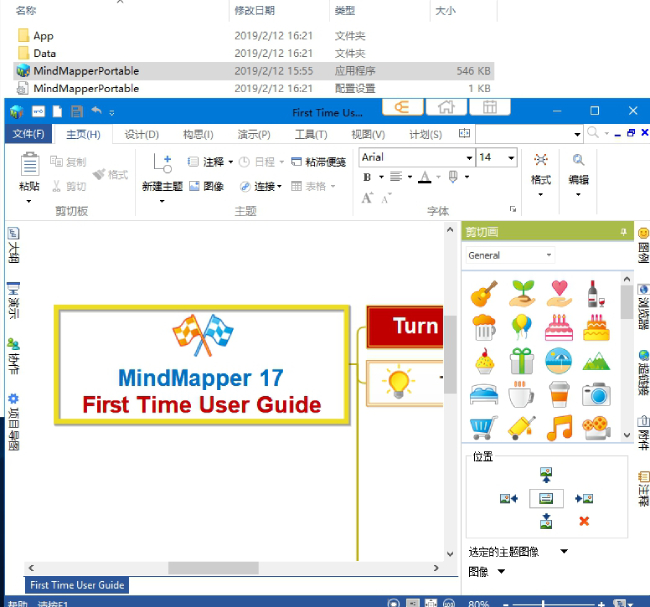Select the heart in hand clipart
This screenshot has height=607, width=650.
click(x=559, y=294)
